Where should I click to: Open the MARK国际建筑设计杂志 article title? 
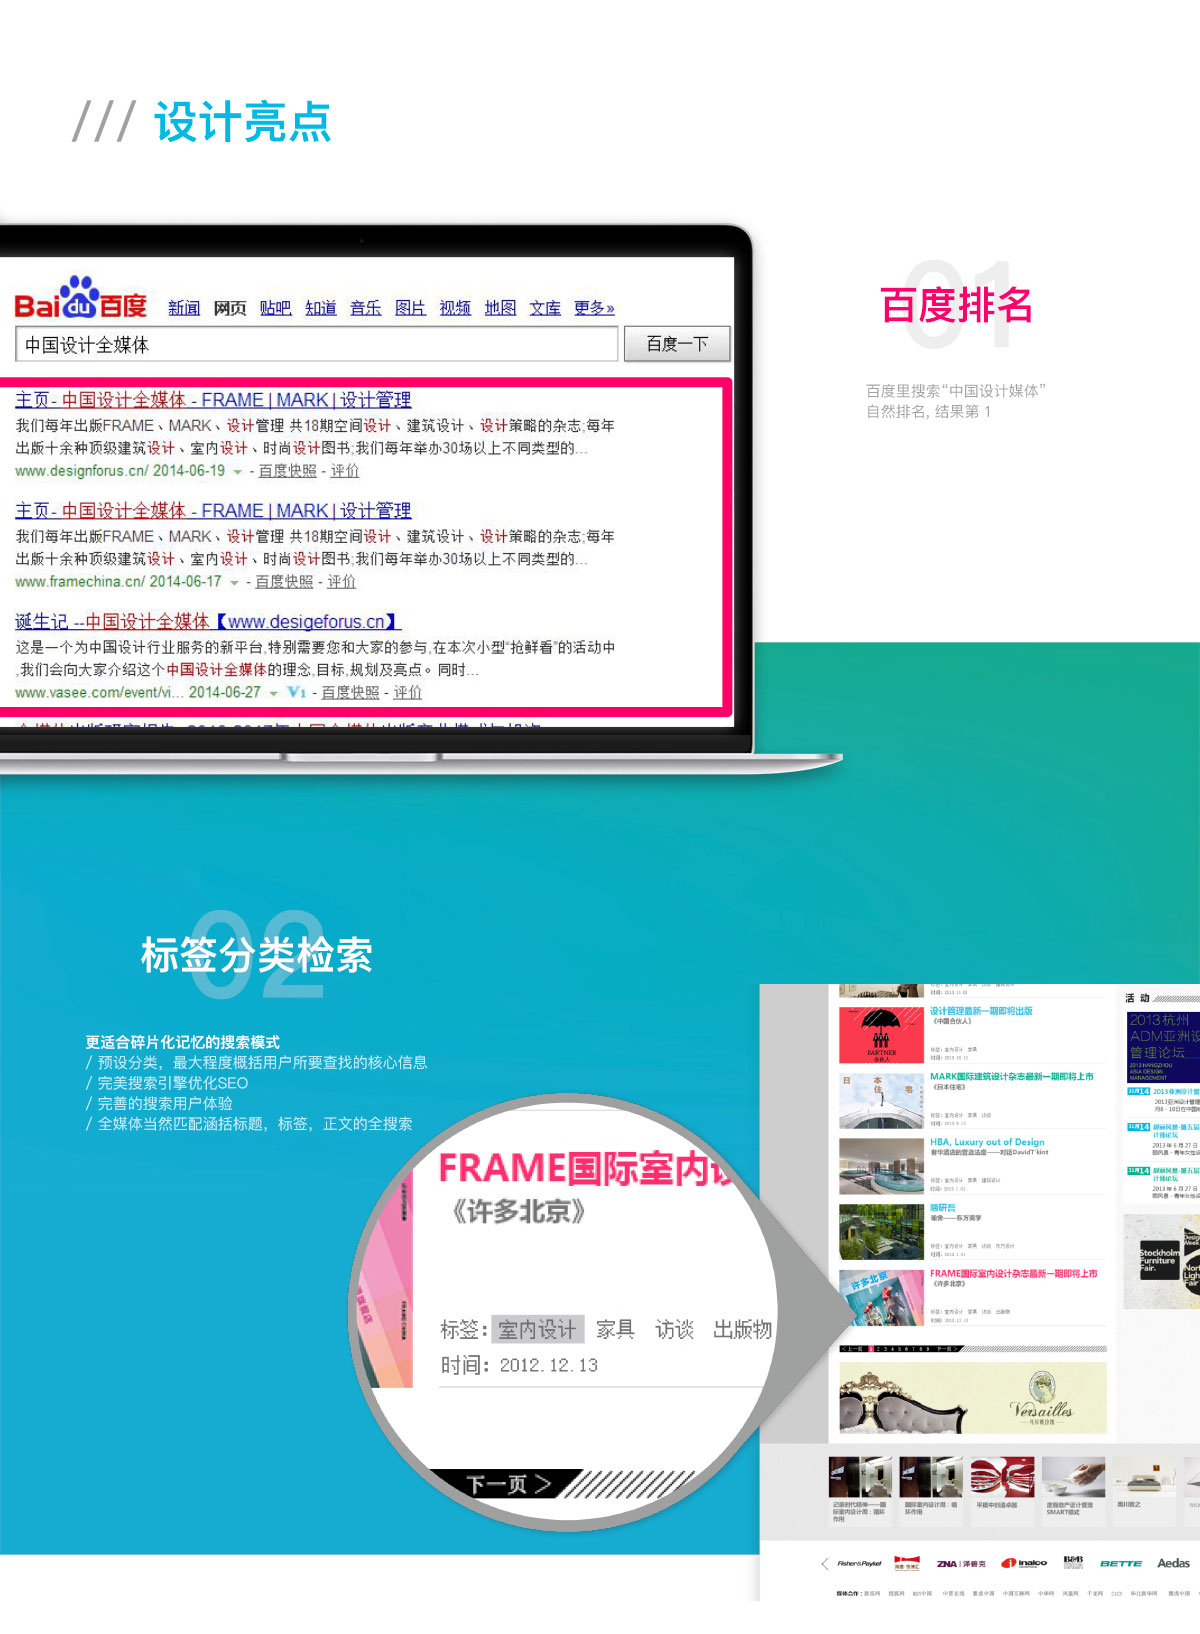pos(1012,1077)
